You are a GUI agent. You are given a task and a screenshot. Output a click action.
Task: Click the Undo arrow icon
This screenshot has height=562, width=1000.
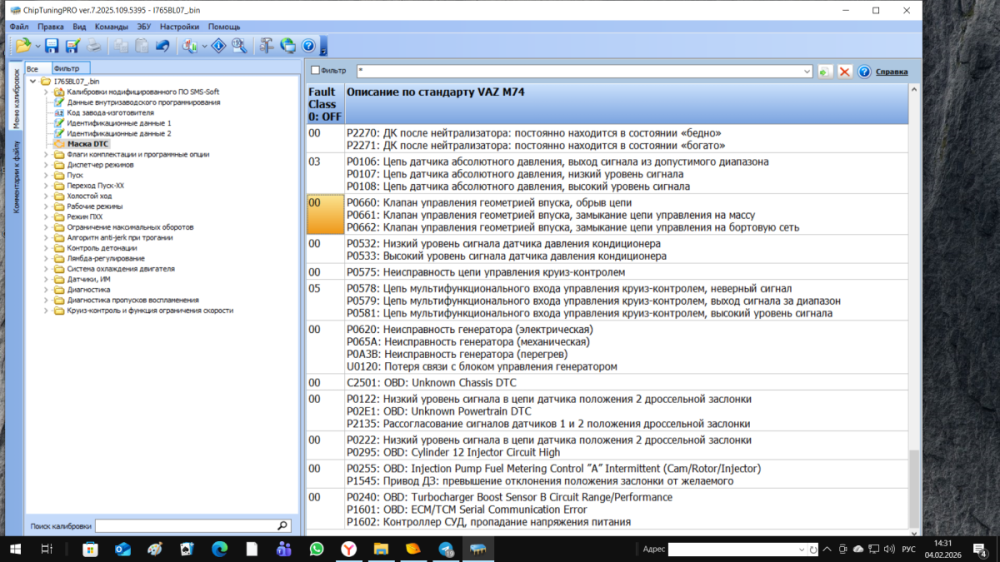click(163, 46)
